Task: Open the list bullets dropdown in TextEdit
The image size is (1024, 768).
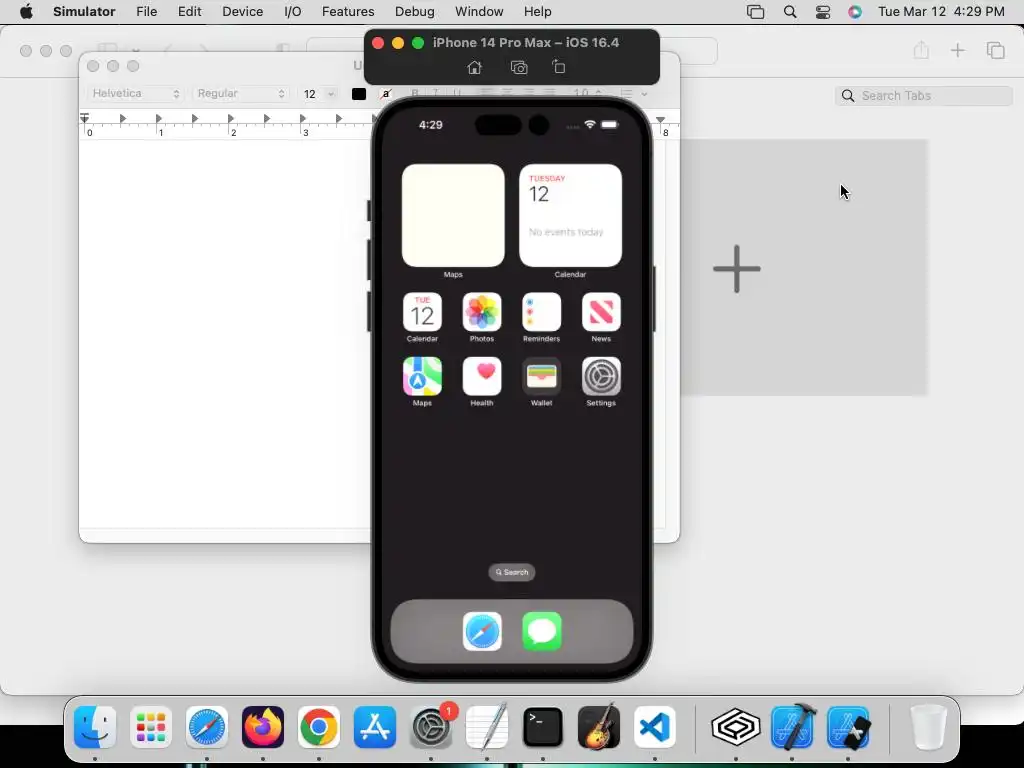Action: (x=633, y=94)
